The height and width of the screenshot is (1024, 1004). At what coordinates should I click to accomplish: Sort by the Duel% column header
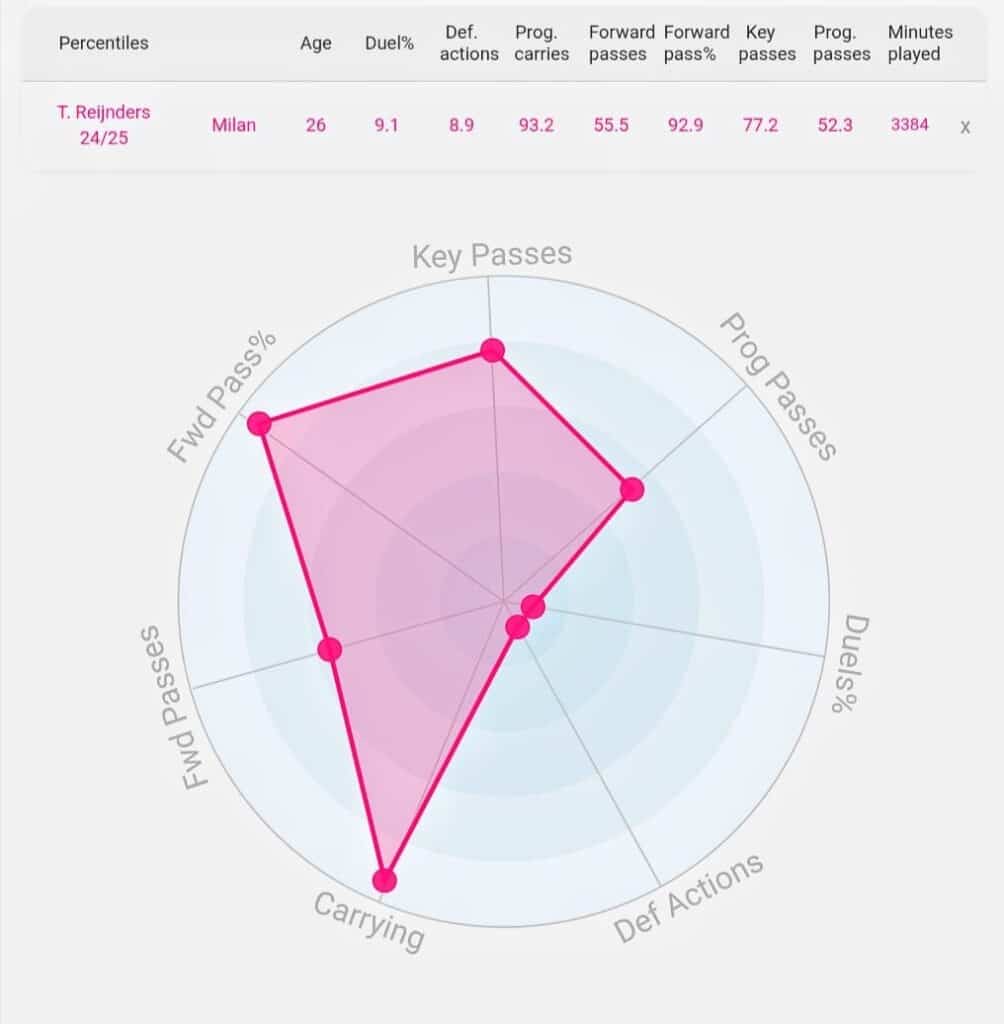click(x=389, y=43)
